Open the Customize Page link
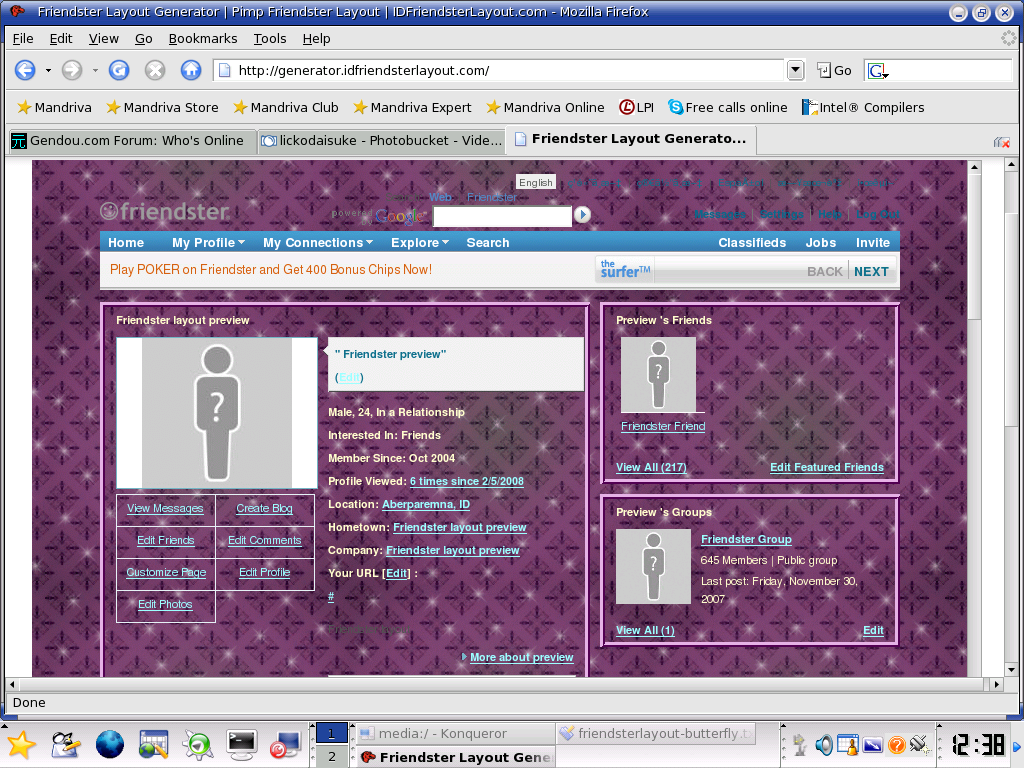Viewport: 1024px width, 768px height. [166, 572]
